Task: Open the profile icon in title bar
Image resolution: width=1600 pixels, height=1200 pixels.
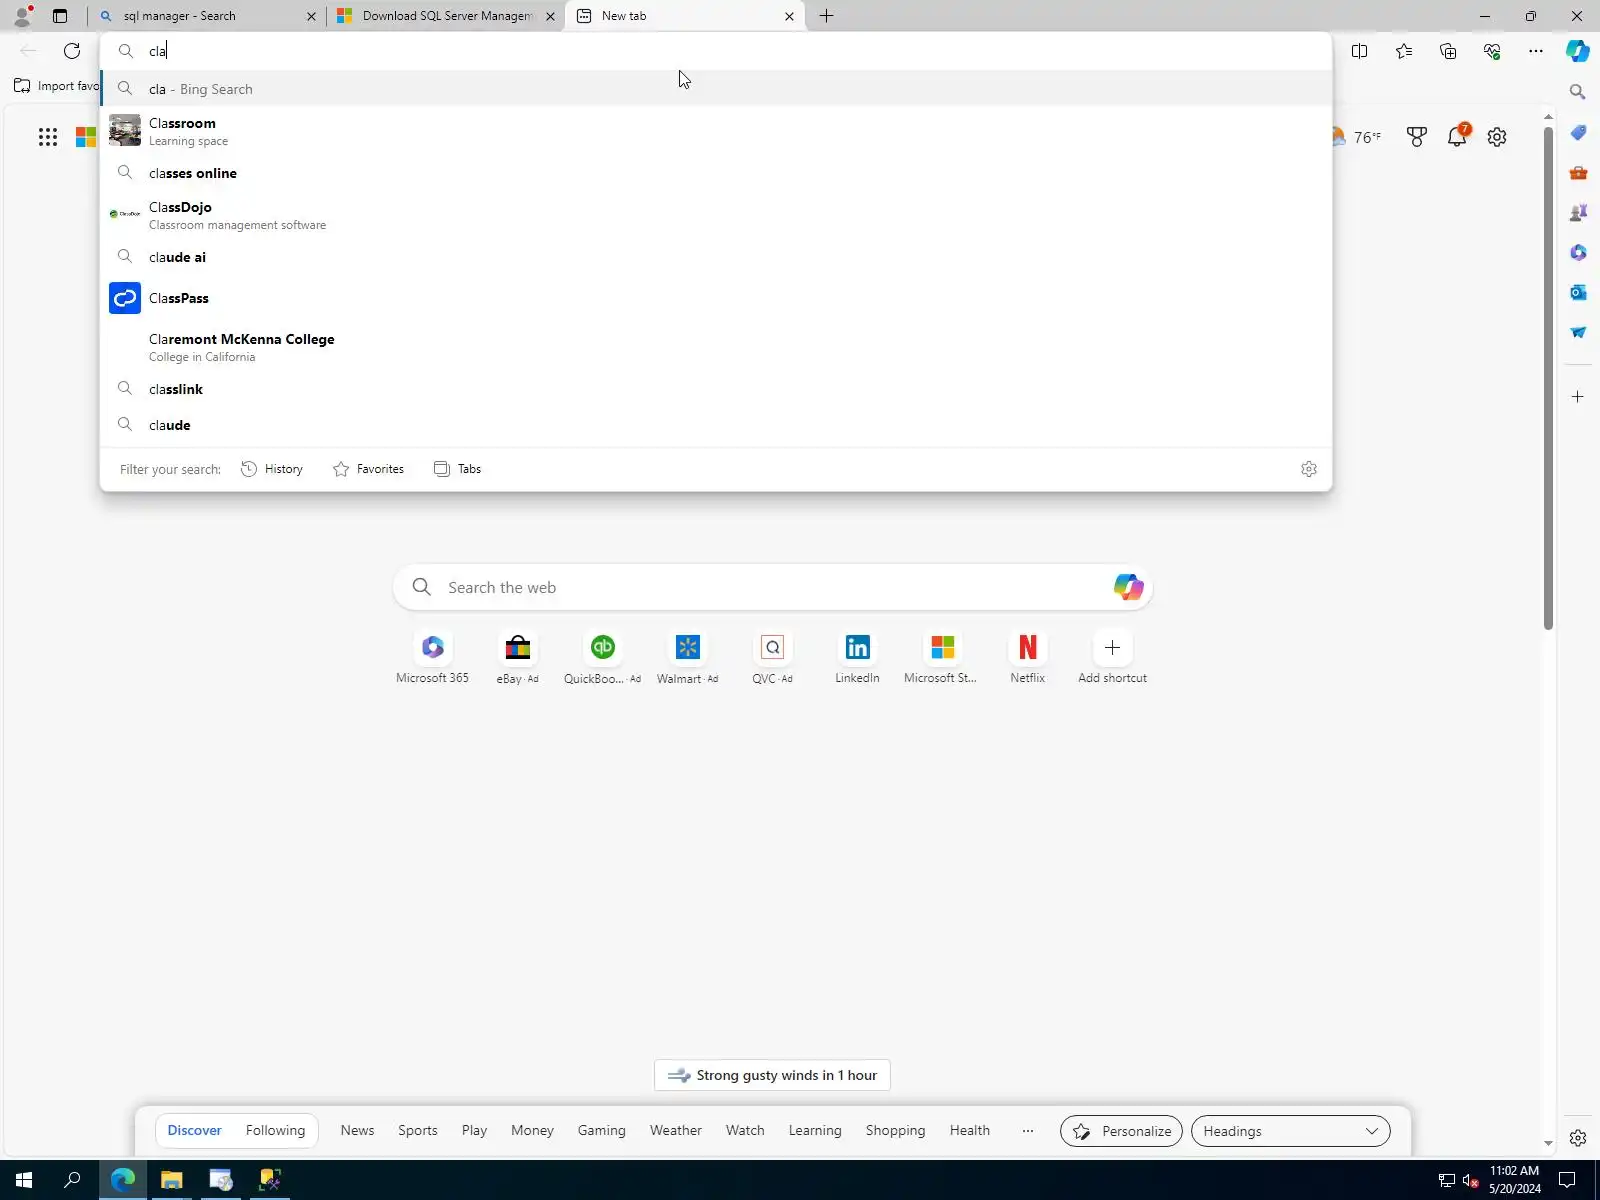Action: pyautogui.click(x=22, y=16)
